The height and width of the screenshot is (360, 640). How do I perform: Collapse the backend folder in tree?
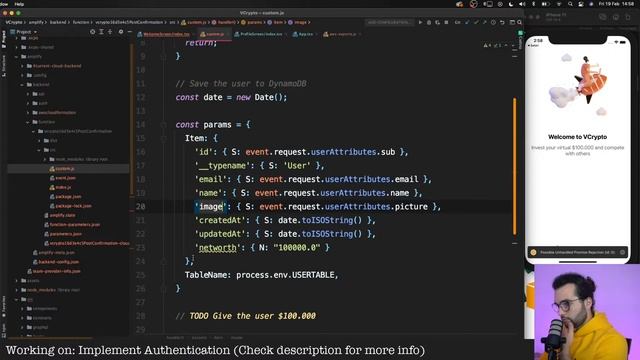click(22, 85)
